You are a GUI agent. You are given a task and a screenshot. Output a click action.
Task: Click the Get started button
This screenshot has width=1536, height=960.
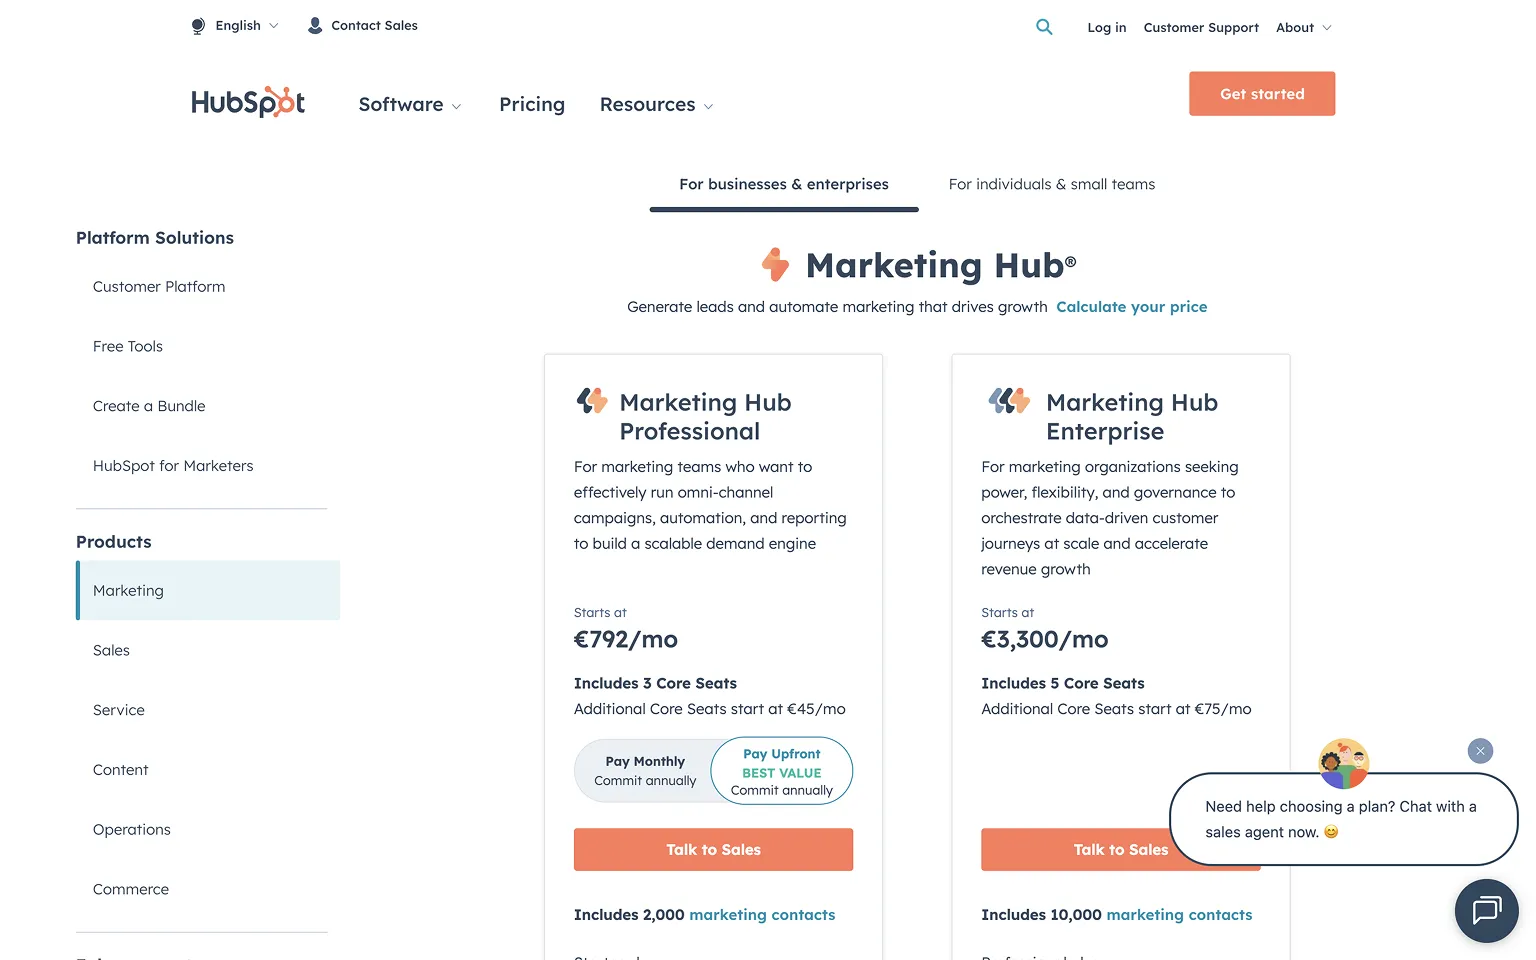1262,94
